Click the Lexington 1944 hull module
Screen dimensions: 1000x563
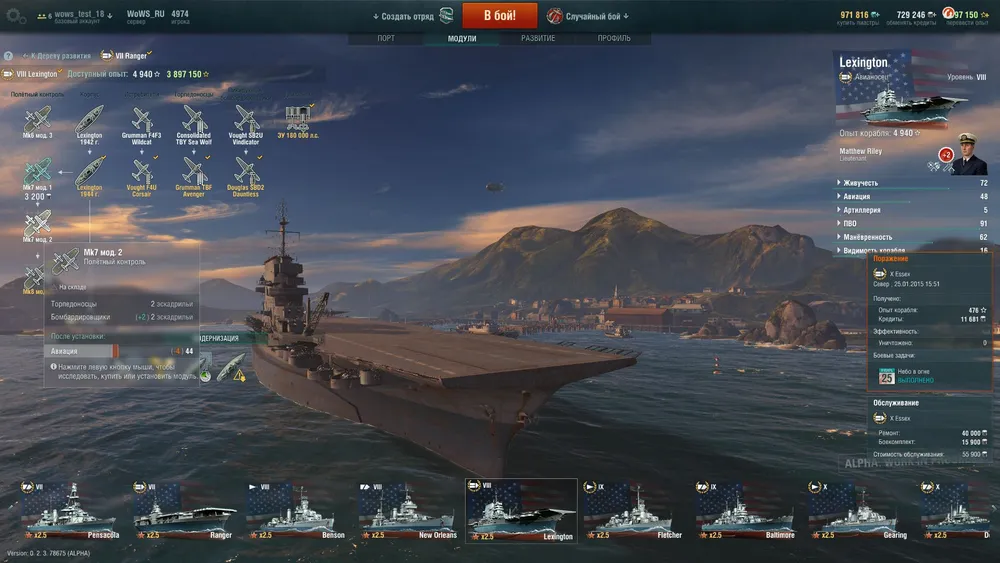click(89, 177)
